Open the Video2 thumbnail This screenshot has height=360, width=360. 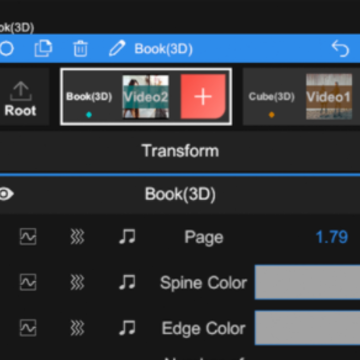pos(146,97)
